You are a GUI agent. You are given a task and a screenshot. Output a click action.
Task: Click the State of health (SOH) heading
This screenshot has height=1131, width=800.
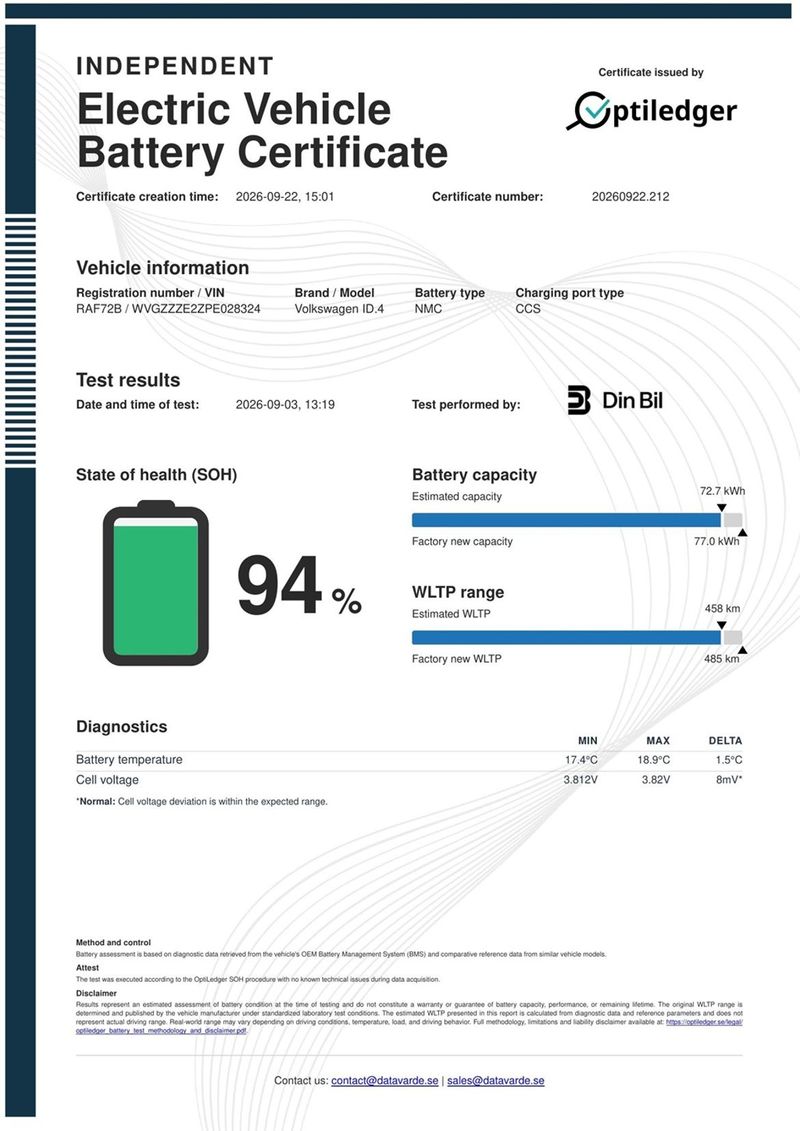157,475
